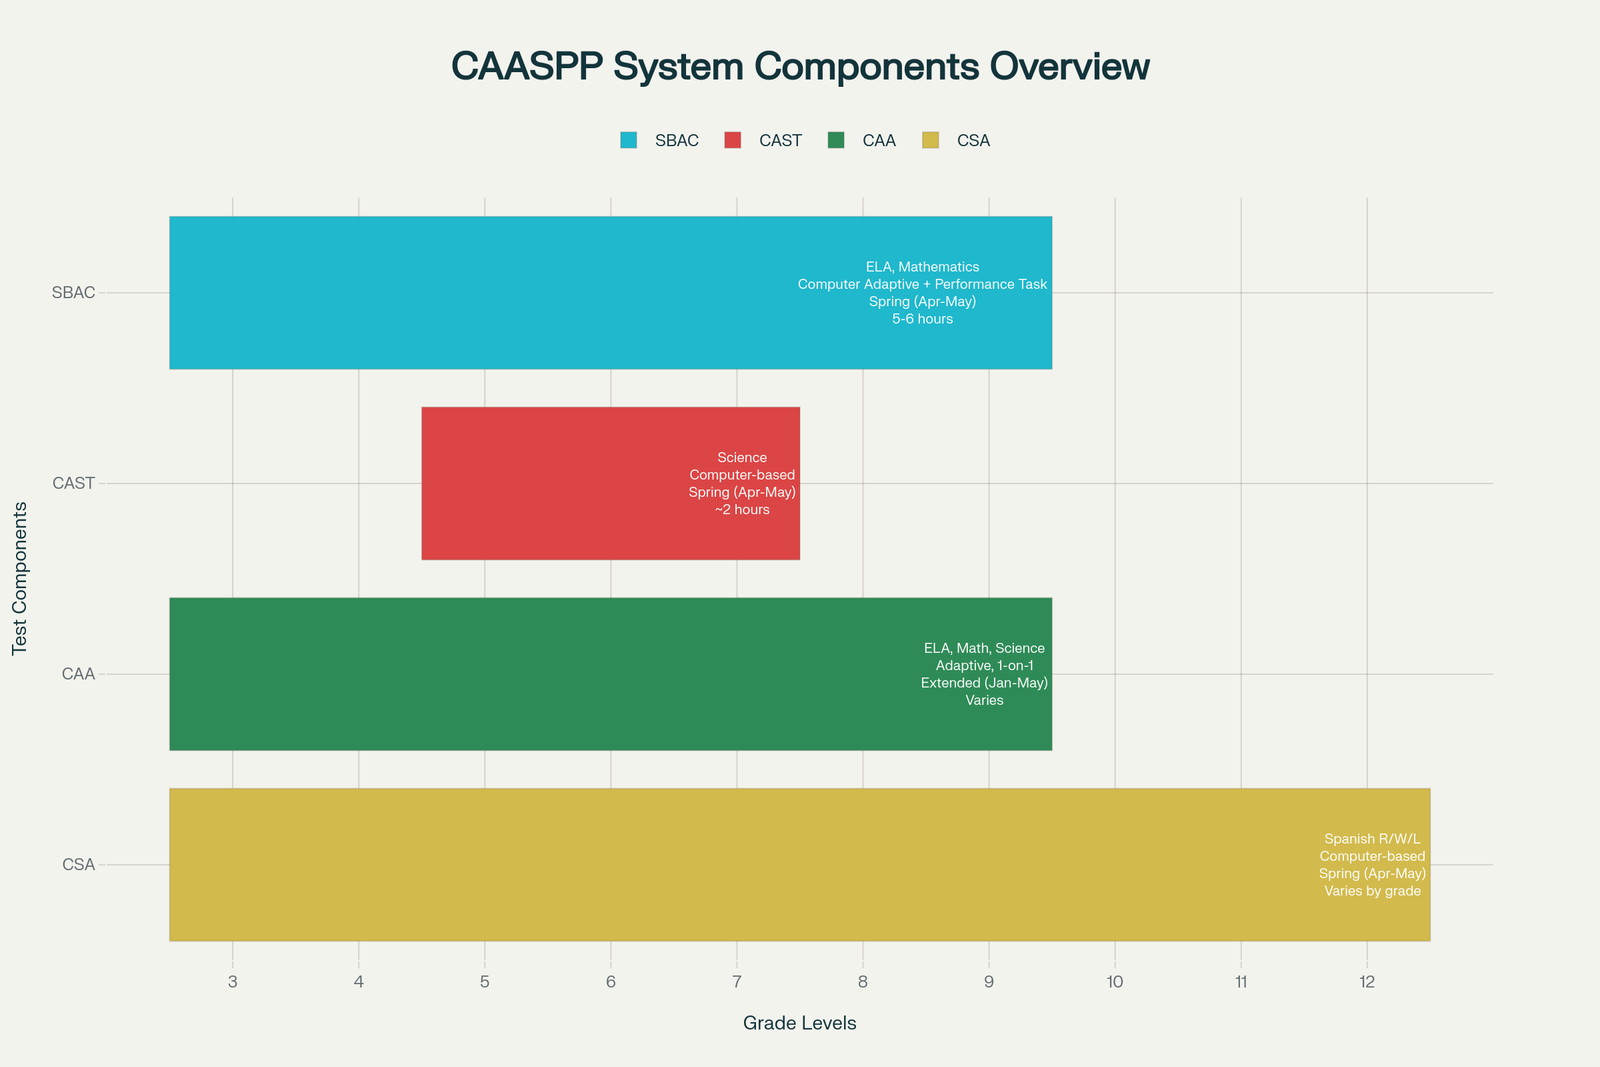This screenshot has width=1600, height=1067.
Task: Click x-axis tick label 5
Action: point(485,982)
